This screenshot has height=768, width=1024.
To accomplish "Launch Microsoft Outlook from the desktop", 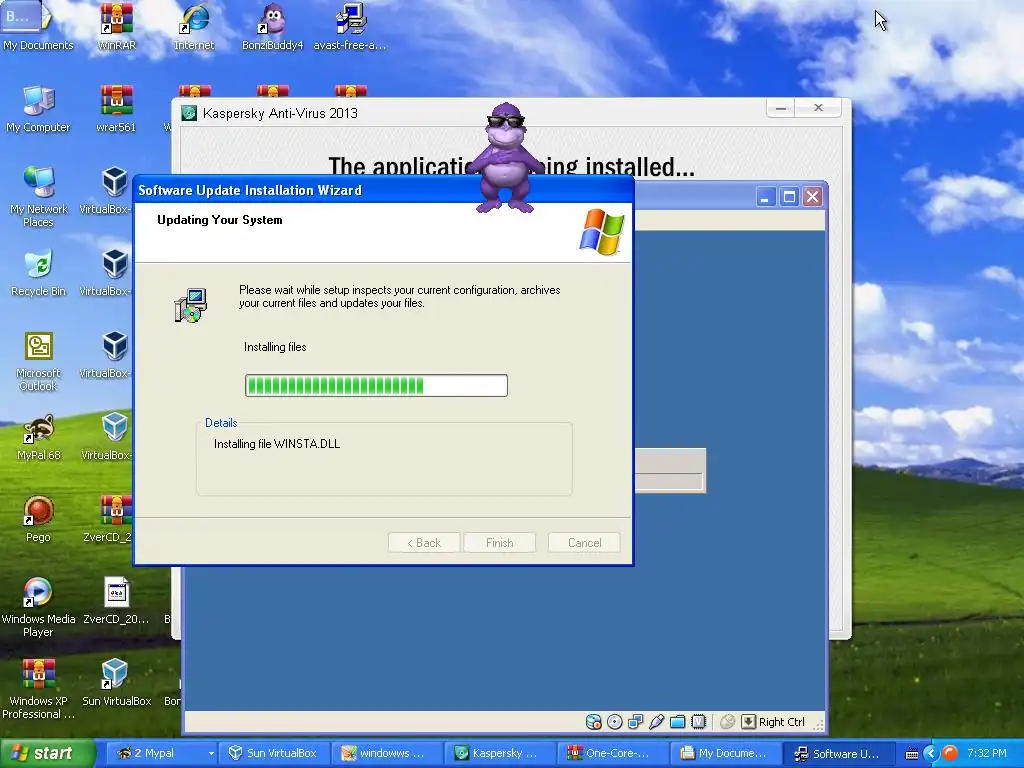I will [x=39, y=361].
